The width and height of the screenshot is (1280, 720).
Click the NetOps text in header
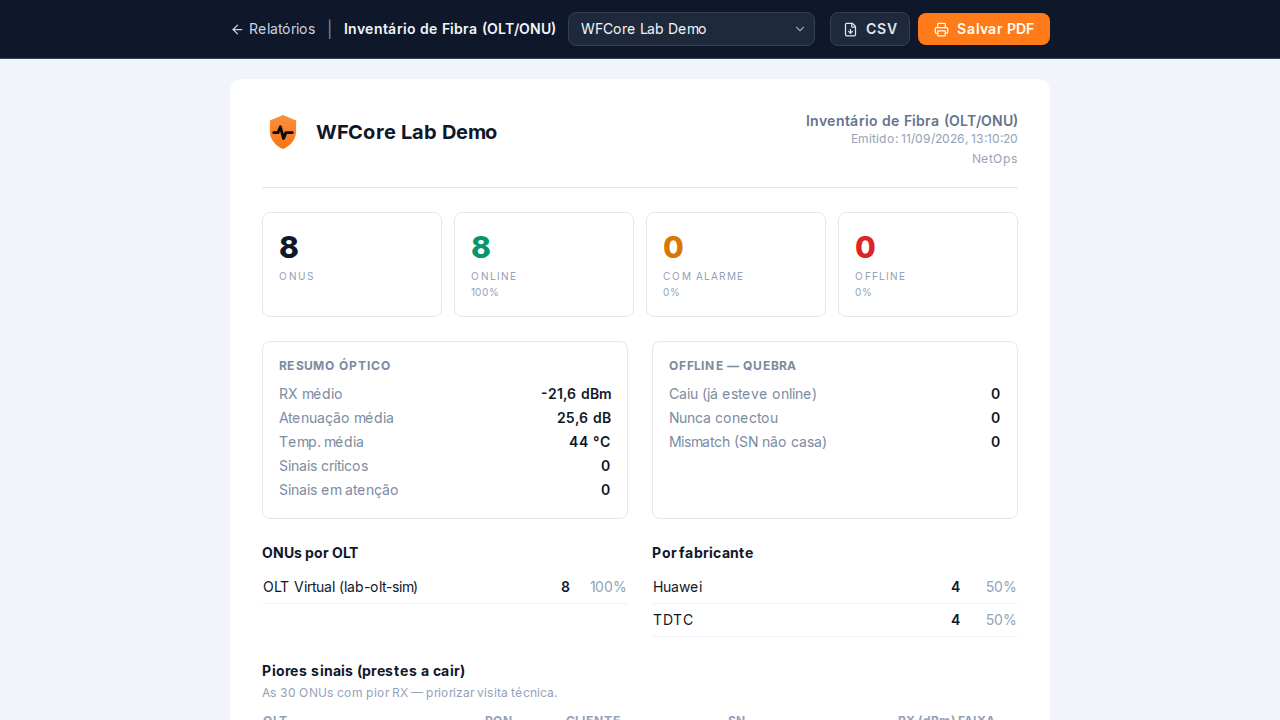pos(995,158)
